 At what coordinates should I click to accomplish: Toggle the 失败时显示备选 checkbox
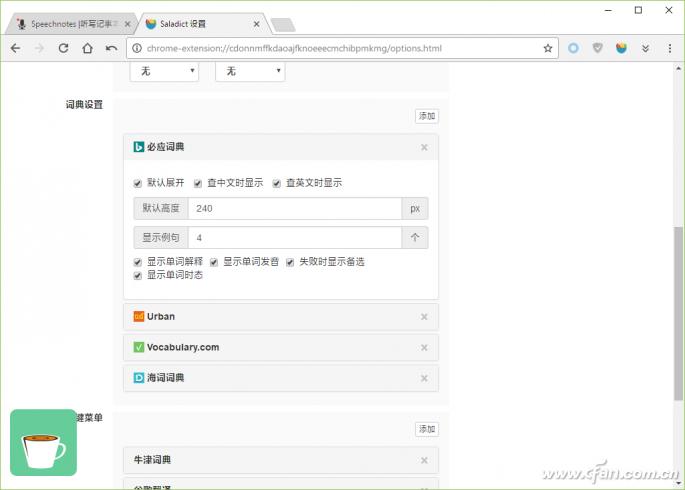(290, 262)
